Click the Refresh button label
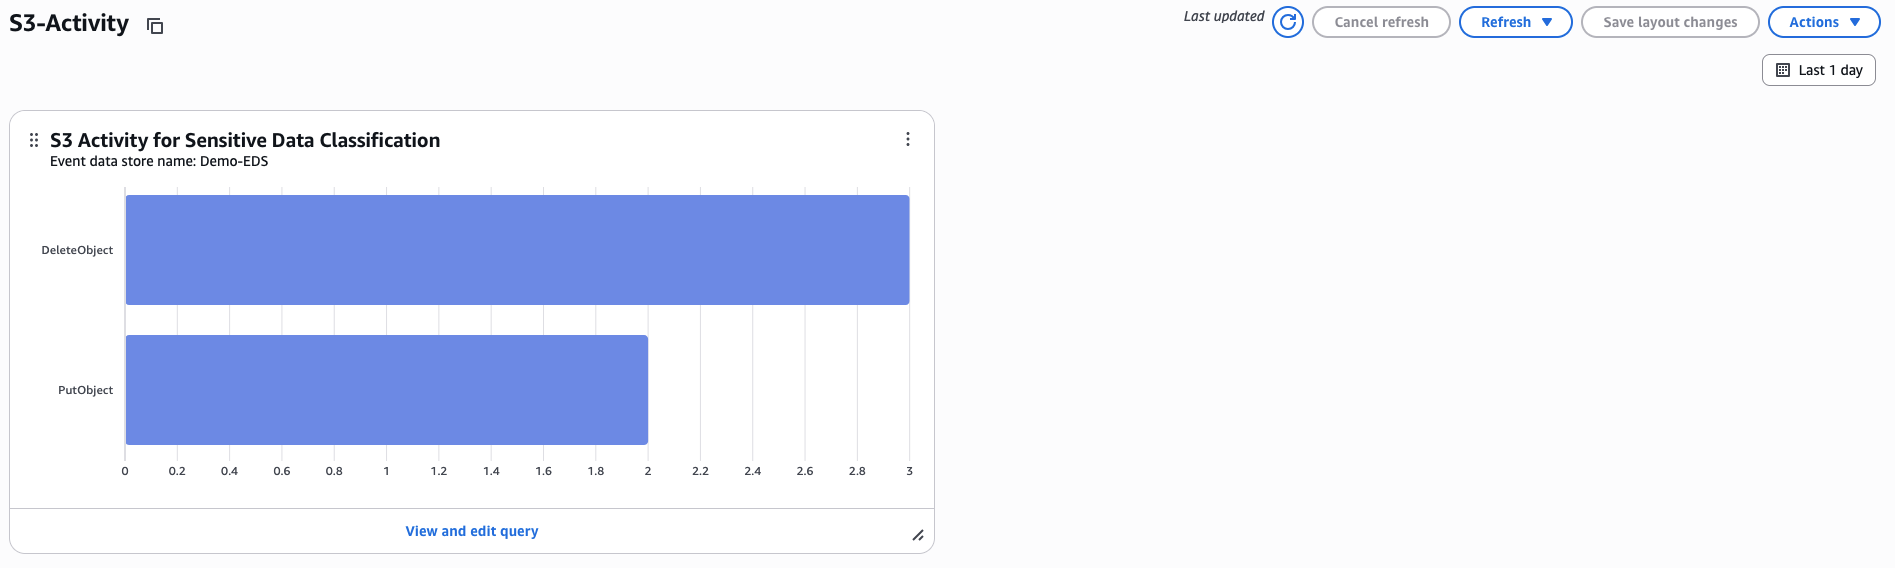 click(1505, 22)
